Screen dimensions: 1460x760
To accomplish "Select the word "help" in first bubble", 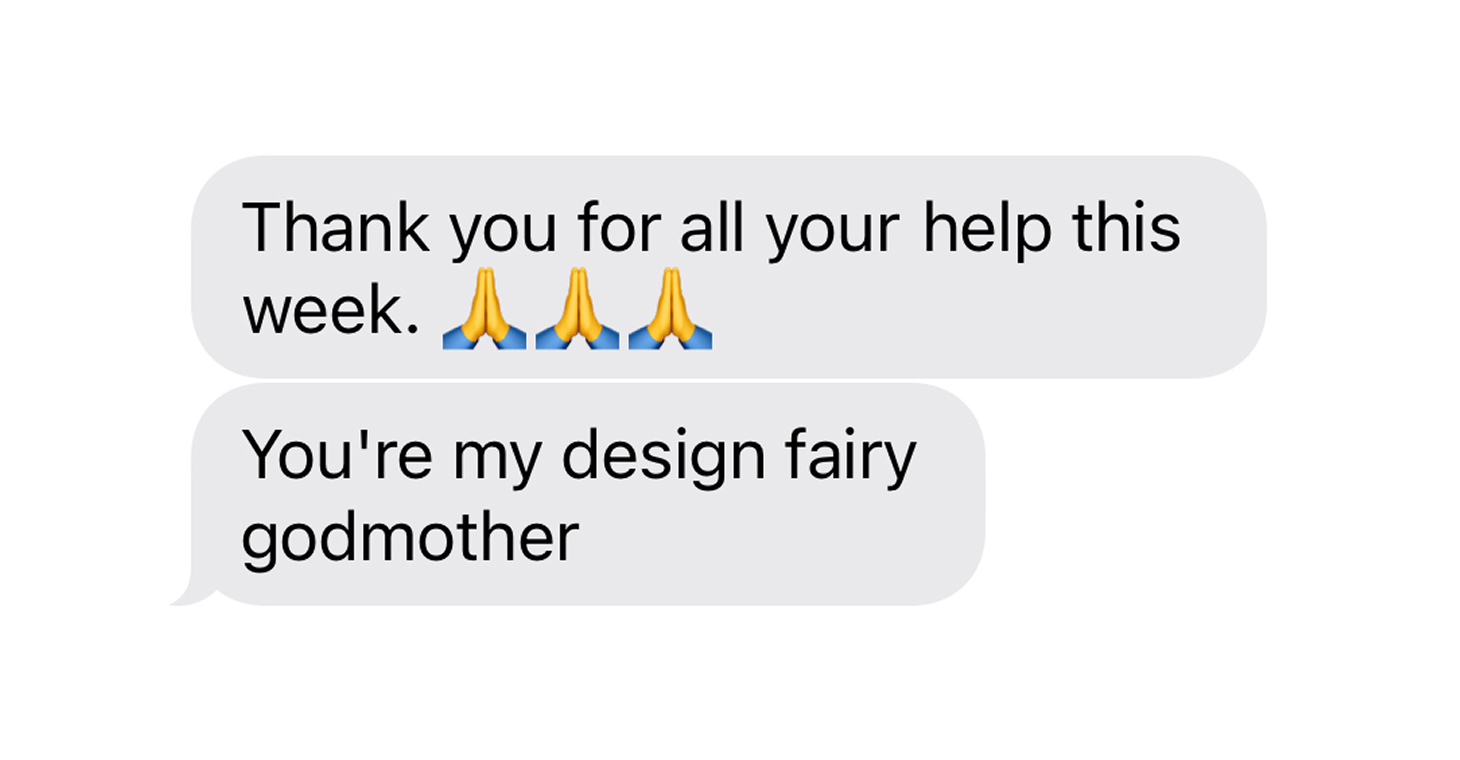I will click(987, 230).
